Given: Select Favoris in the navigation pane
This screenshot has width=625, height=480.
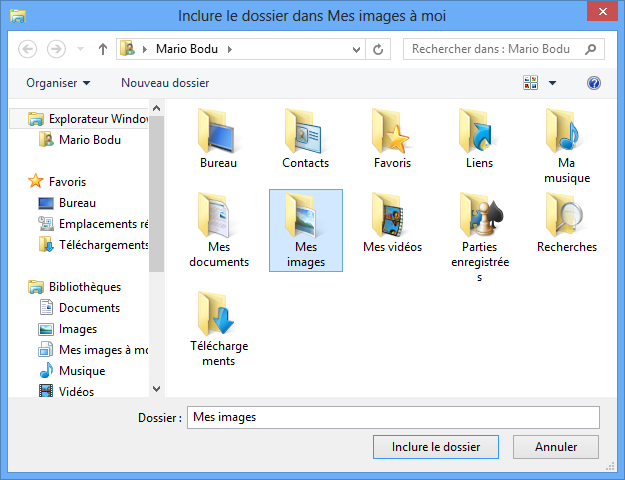Looking at the screenshot, I should [x=58, y=182].
